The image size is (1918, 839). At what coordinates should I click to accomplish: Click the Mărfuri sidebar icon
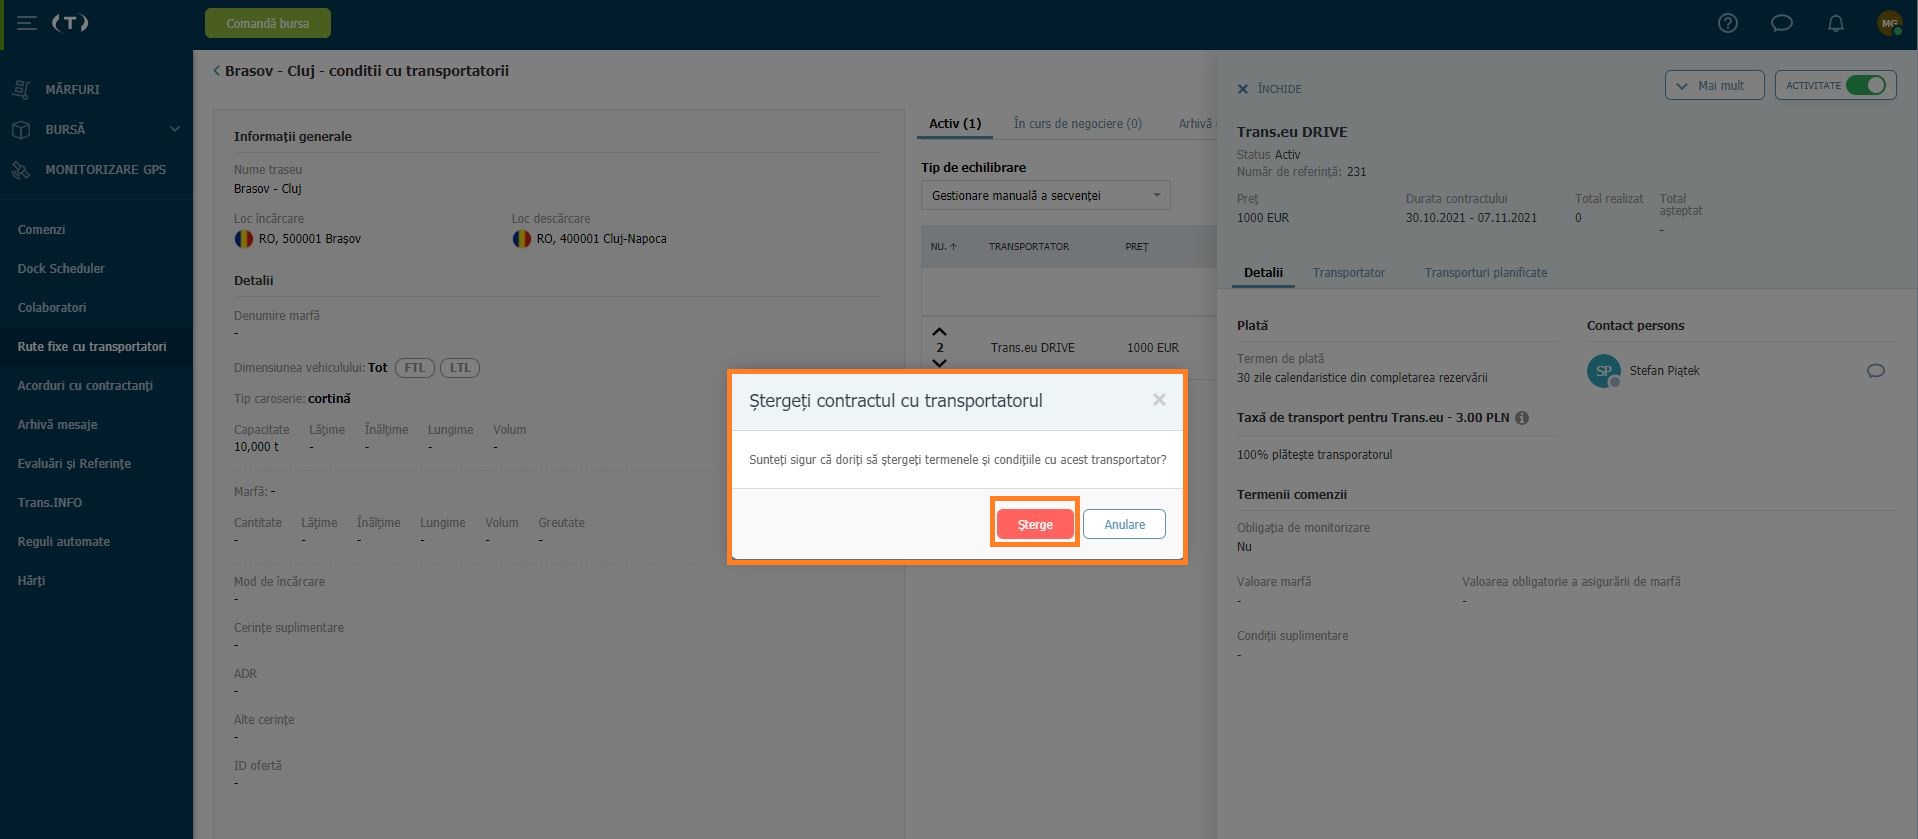click(21, 89)
